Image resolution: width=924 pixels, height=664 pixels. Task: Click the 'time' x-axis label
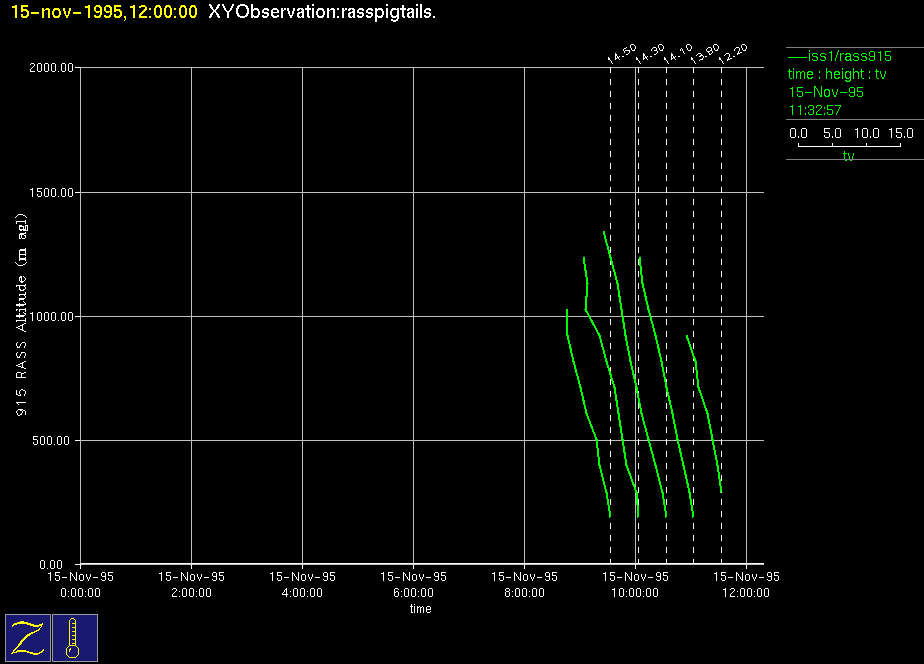point(421,609)
